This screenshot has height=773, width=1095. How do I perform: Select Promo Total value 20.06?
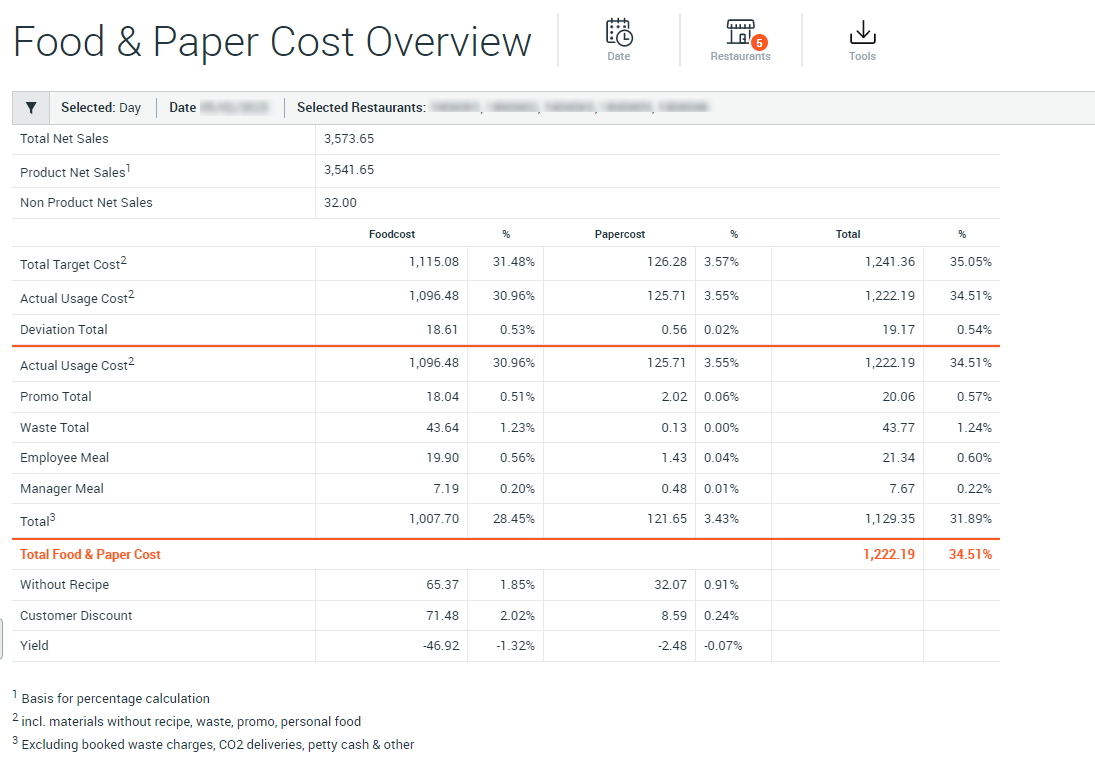click(898, 397)
